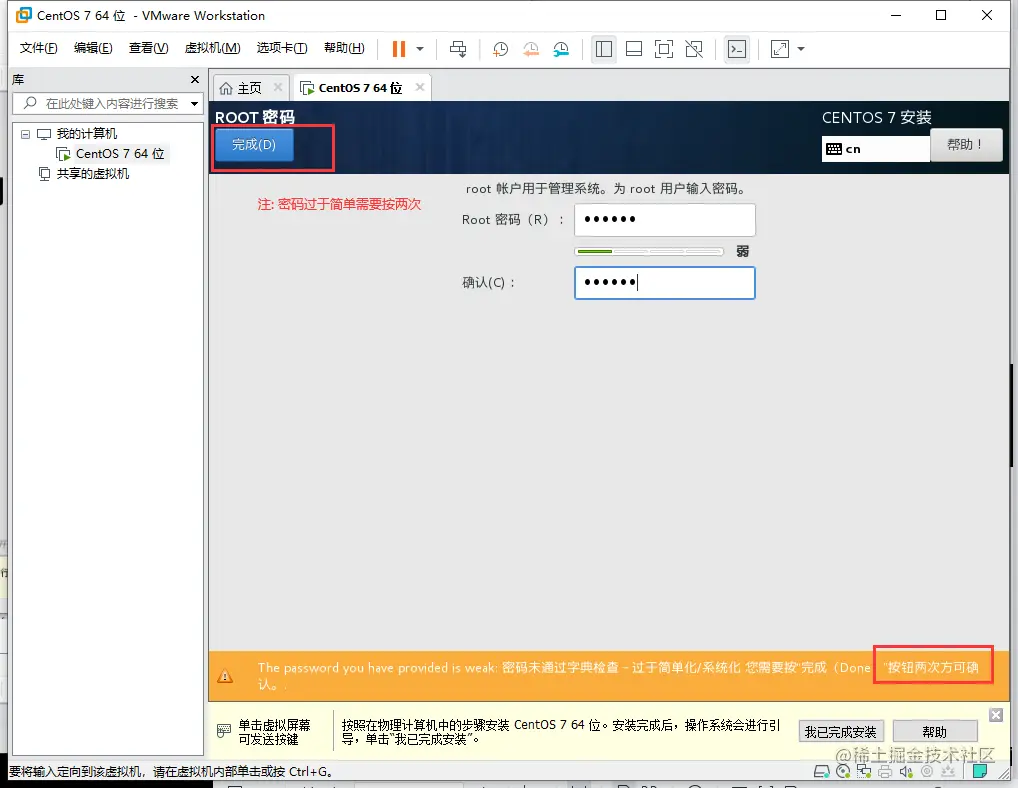Open the 虚拟机(M) menu
1018x788 pixels.
point(212,48)
